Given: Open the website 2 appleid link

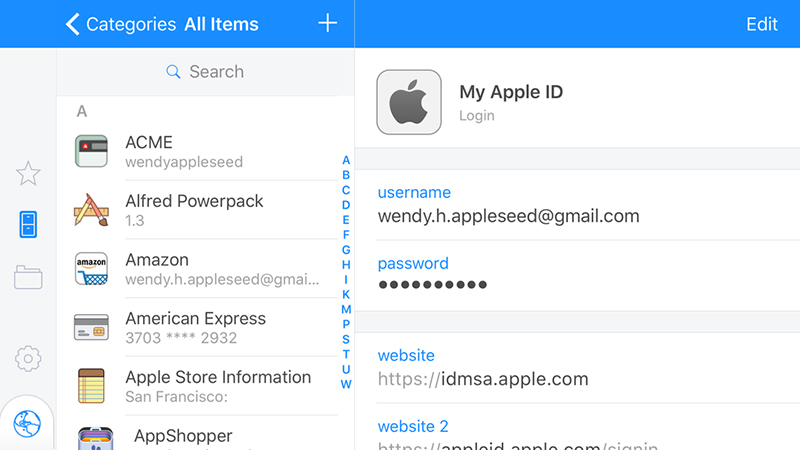Looking at the screenshot, I should (x=518, y=445).
